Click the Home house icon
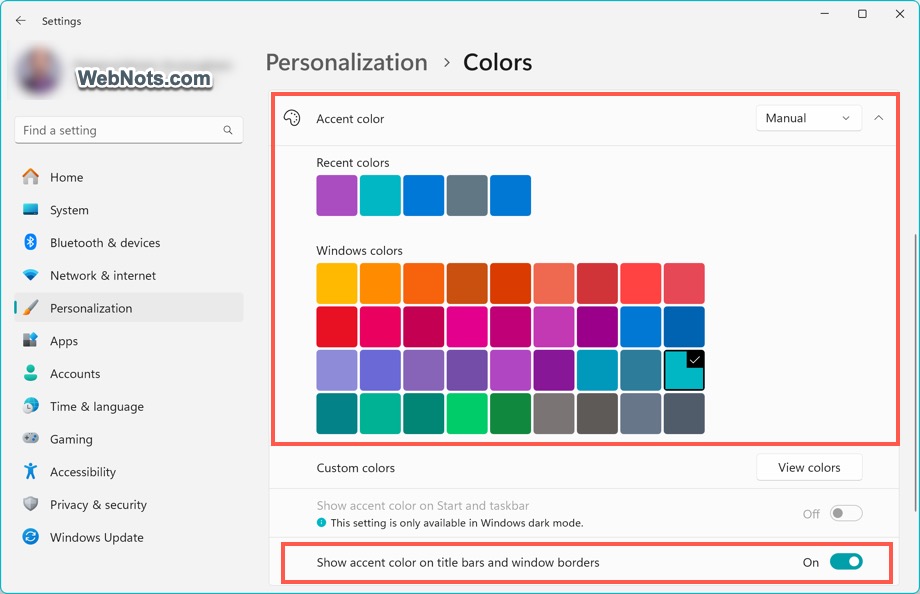 tap(31, 177)
